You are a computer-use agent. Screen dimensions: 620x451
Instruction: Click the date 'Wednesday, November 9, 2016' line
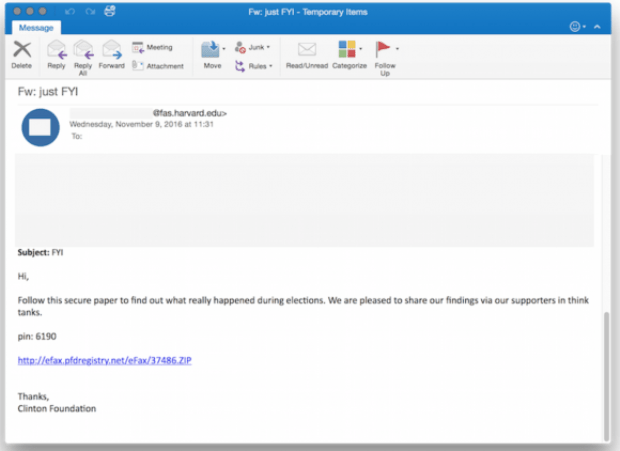point(142,124)
